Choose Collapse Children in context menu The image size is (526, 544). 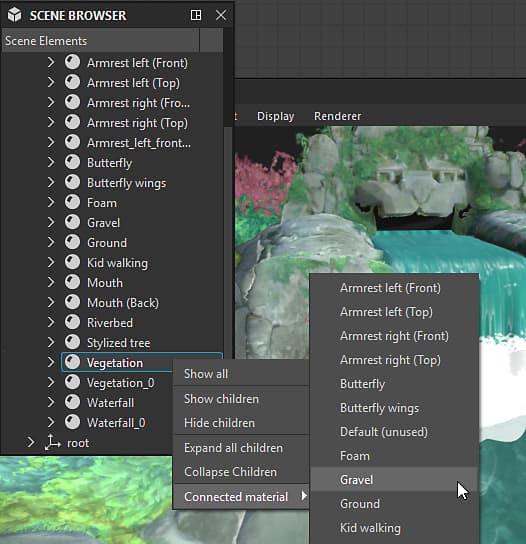(x=241, y=472)
